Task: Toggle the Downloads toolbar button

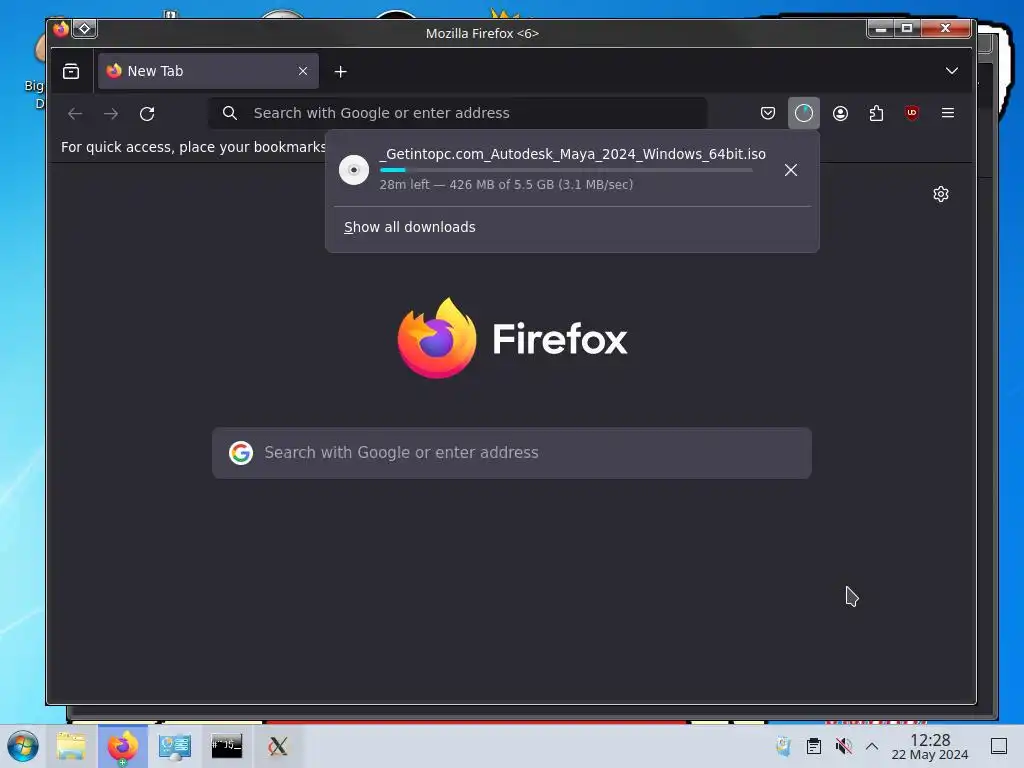Action: tap(803, 113)
